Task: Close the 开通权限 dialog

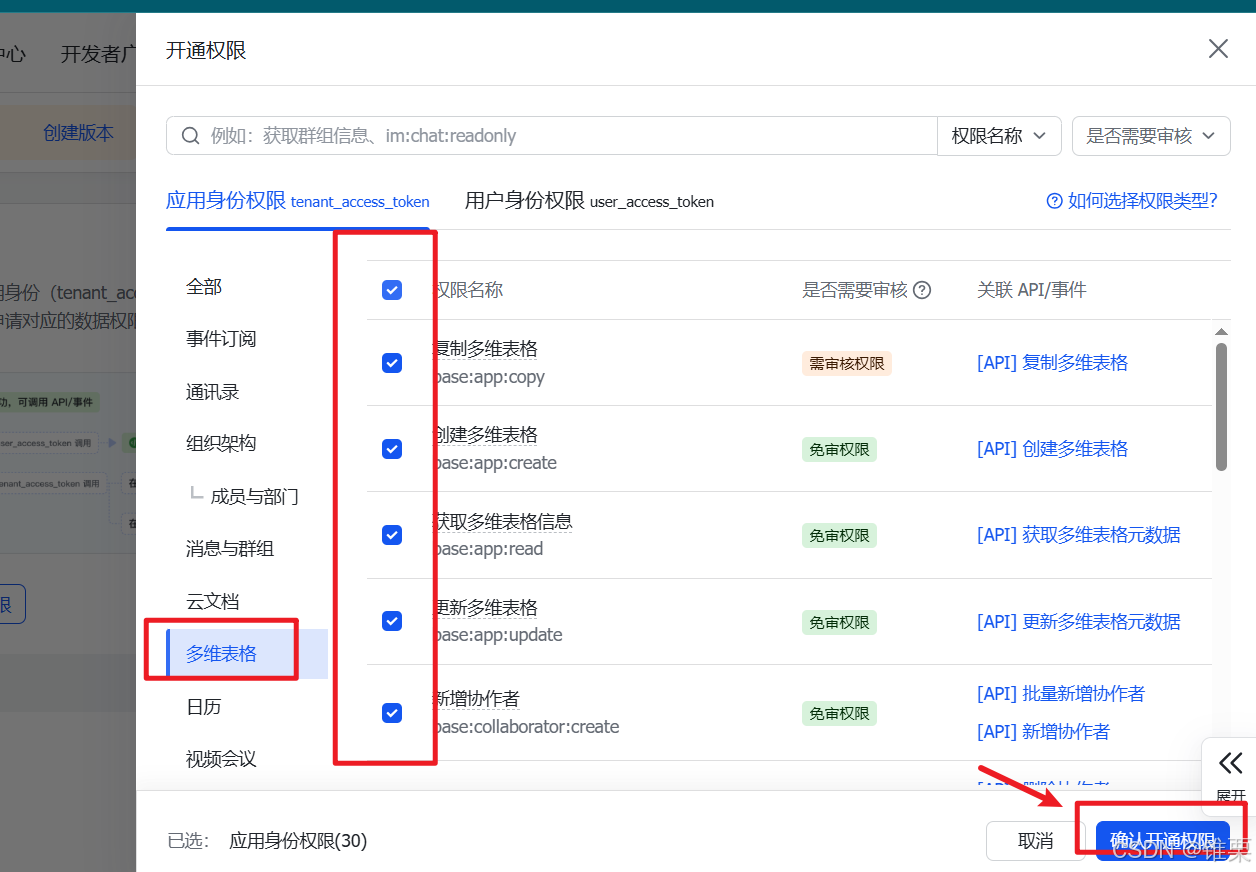Action: tap(1218, 49)
